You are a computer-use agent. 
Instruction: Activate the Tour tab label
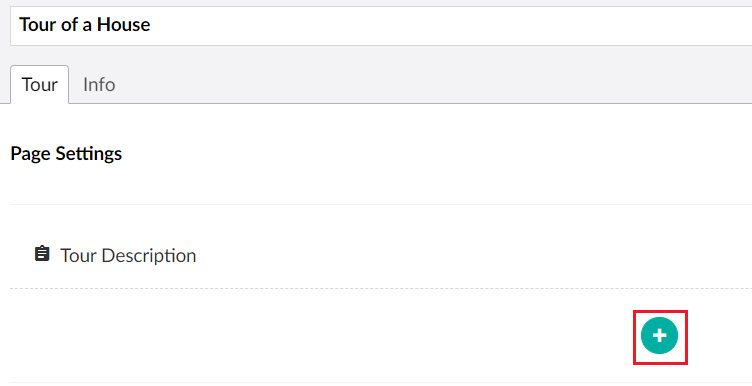(39, 85)
